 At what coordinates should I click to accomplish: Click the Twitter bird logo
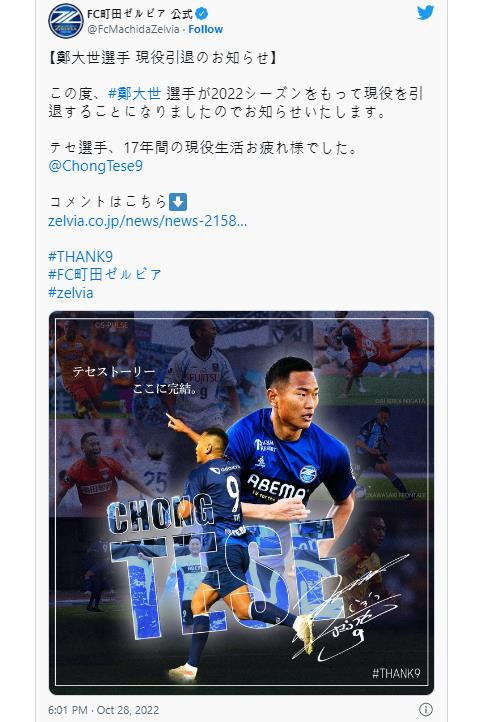425,13
